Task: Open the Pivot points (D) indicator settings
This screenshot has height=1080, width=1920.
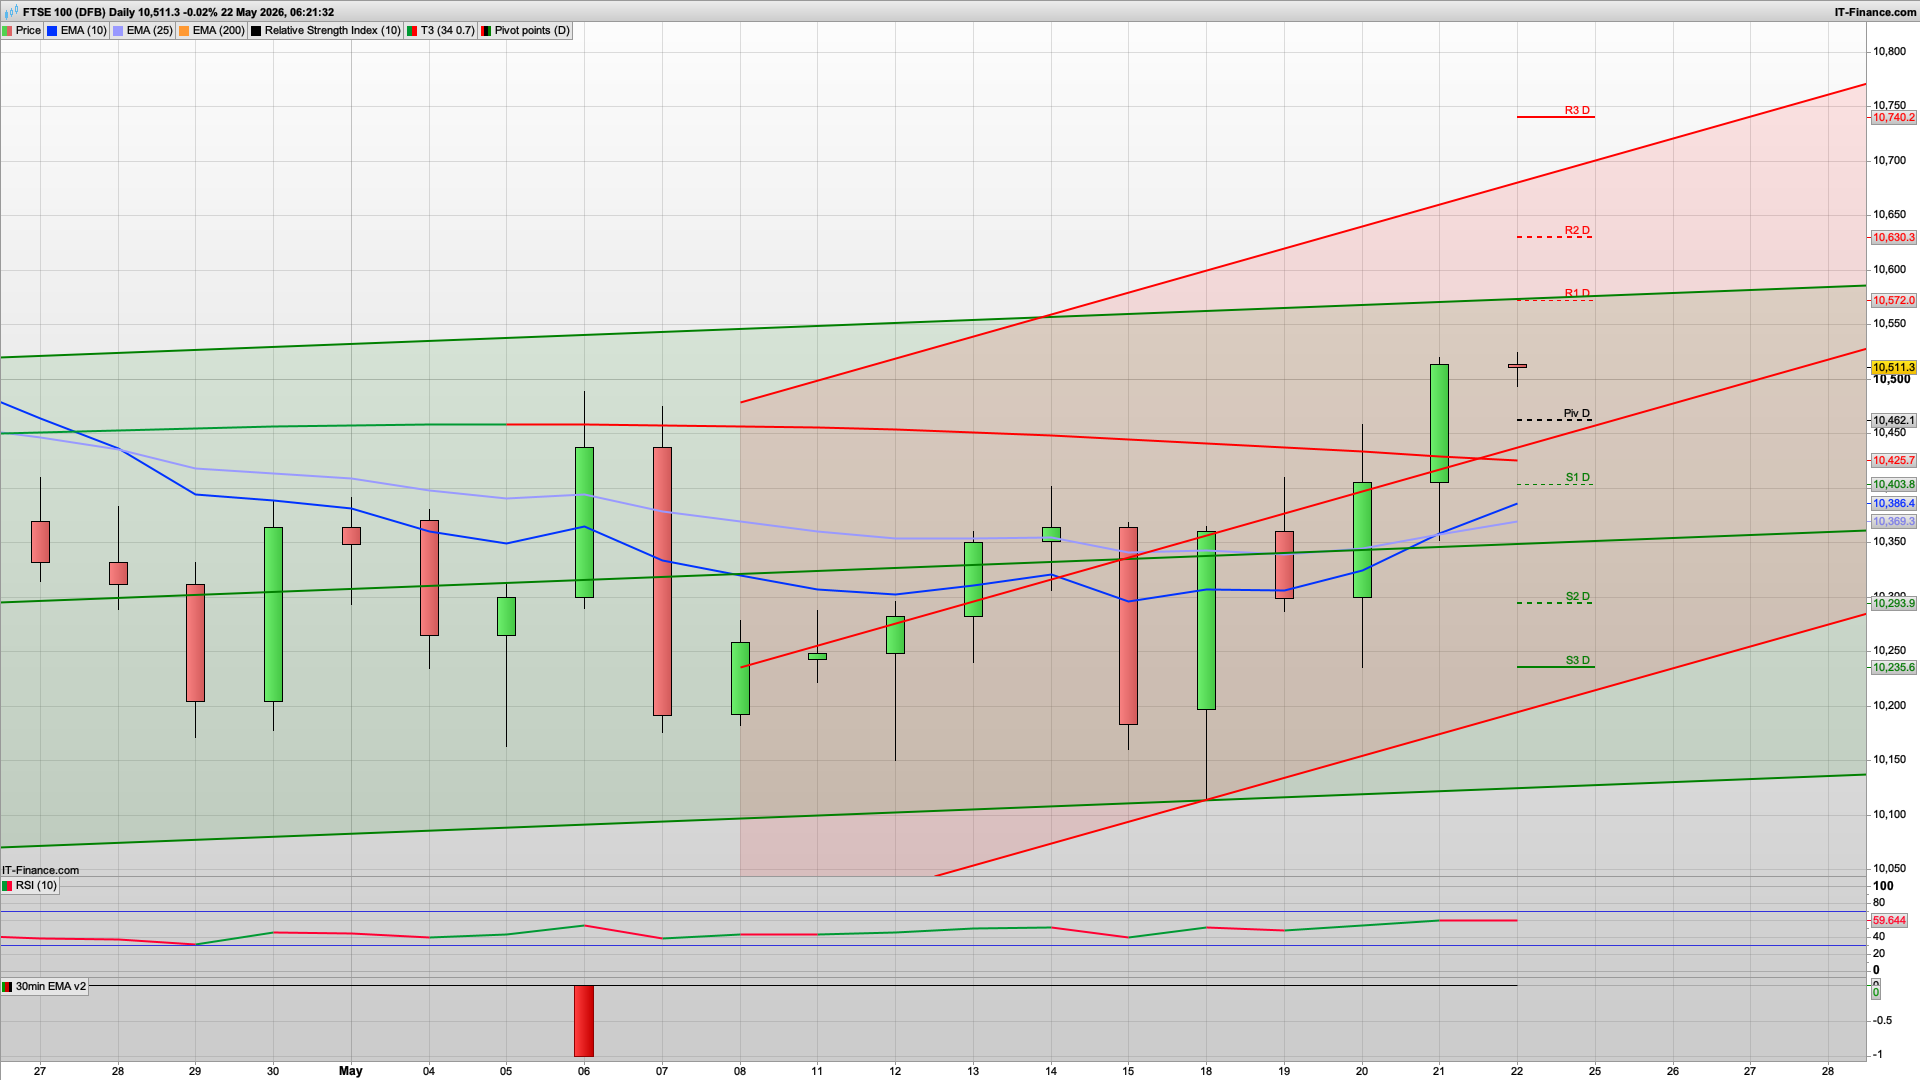Action: point(525,30)
